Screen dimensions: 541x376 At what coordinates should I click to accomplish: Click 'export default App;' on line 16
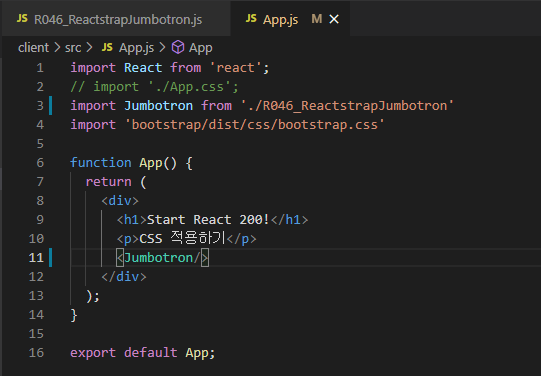143,353
